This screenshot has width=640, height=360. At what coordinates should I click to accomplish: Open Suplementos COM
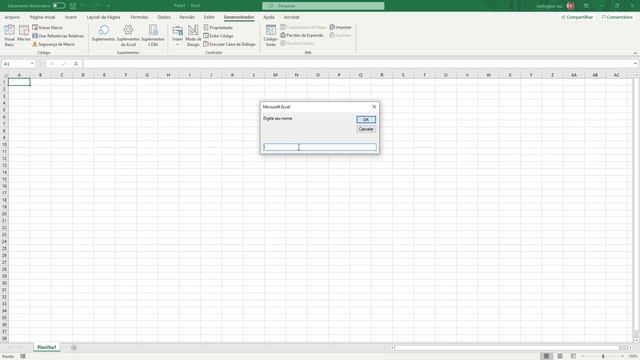click(153, 36)
